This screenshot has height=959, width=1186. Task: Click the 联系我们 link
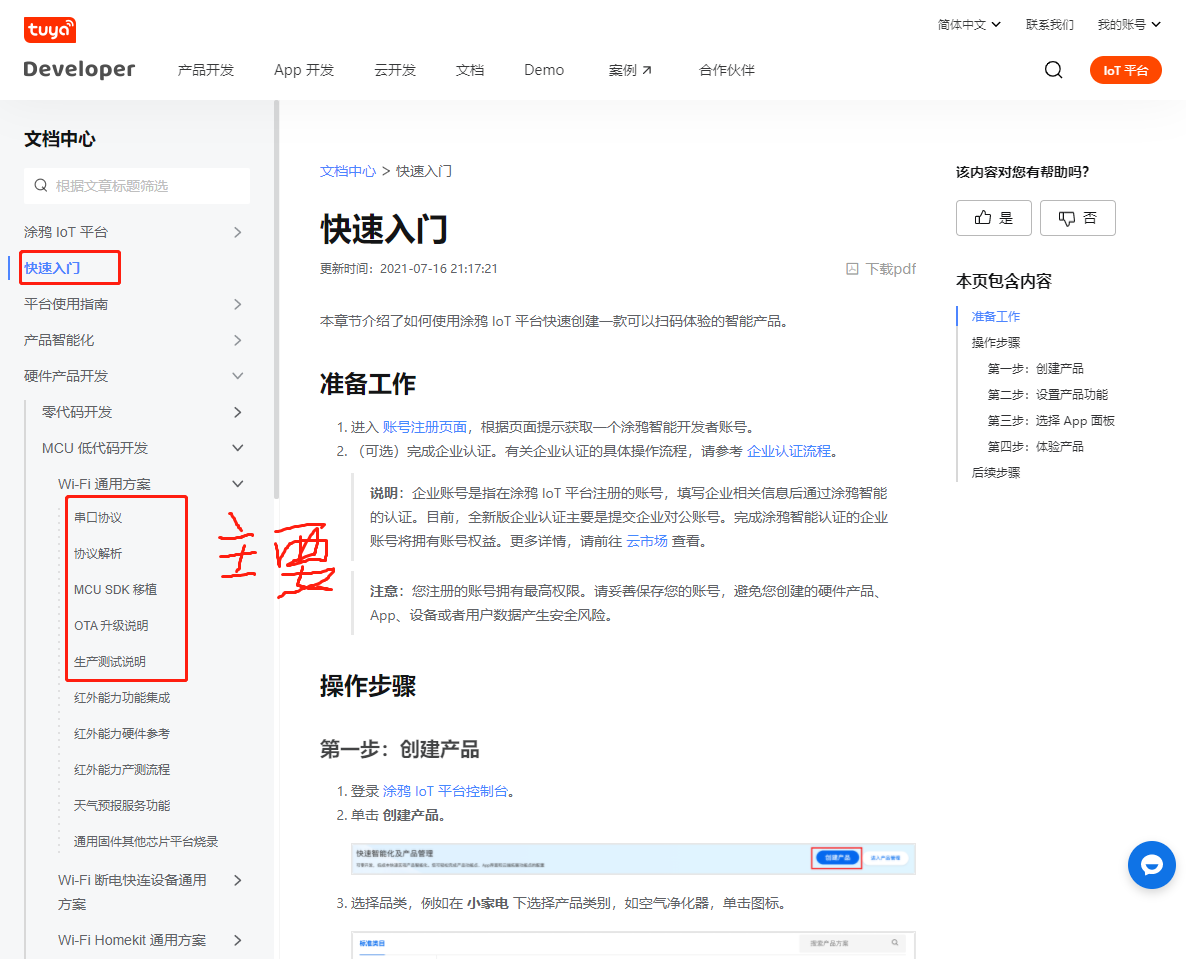pyautogui.click(x=1049, y=25)
